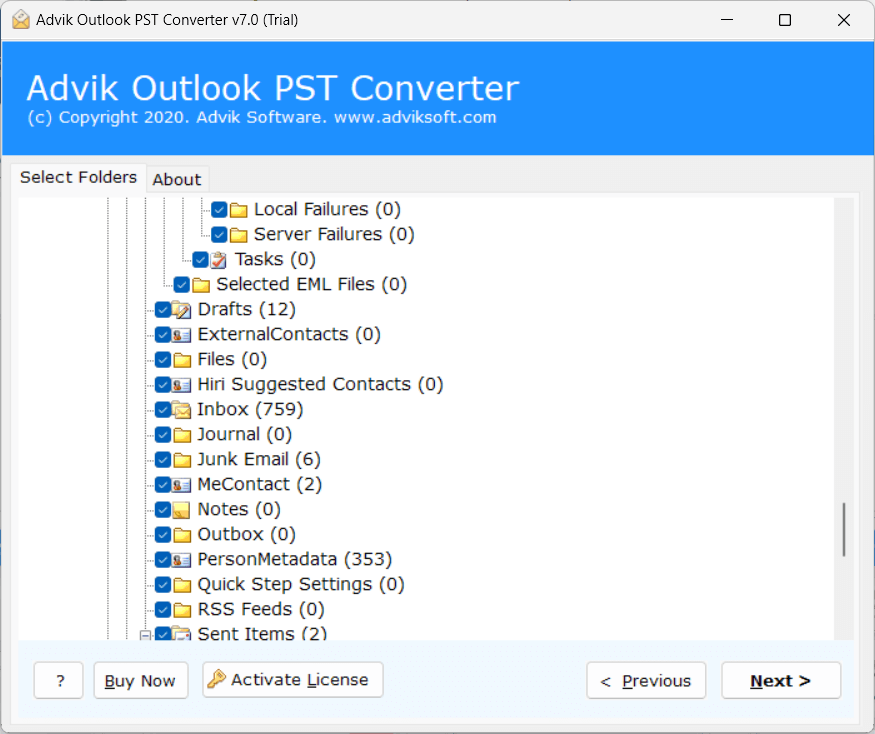Uncheck the Sent Items checkbox
This screenshot has height=734, width=875.
pos(163,634)
